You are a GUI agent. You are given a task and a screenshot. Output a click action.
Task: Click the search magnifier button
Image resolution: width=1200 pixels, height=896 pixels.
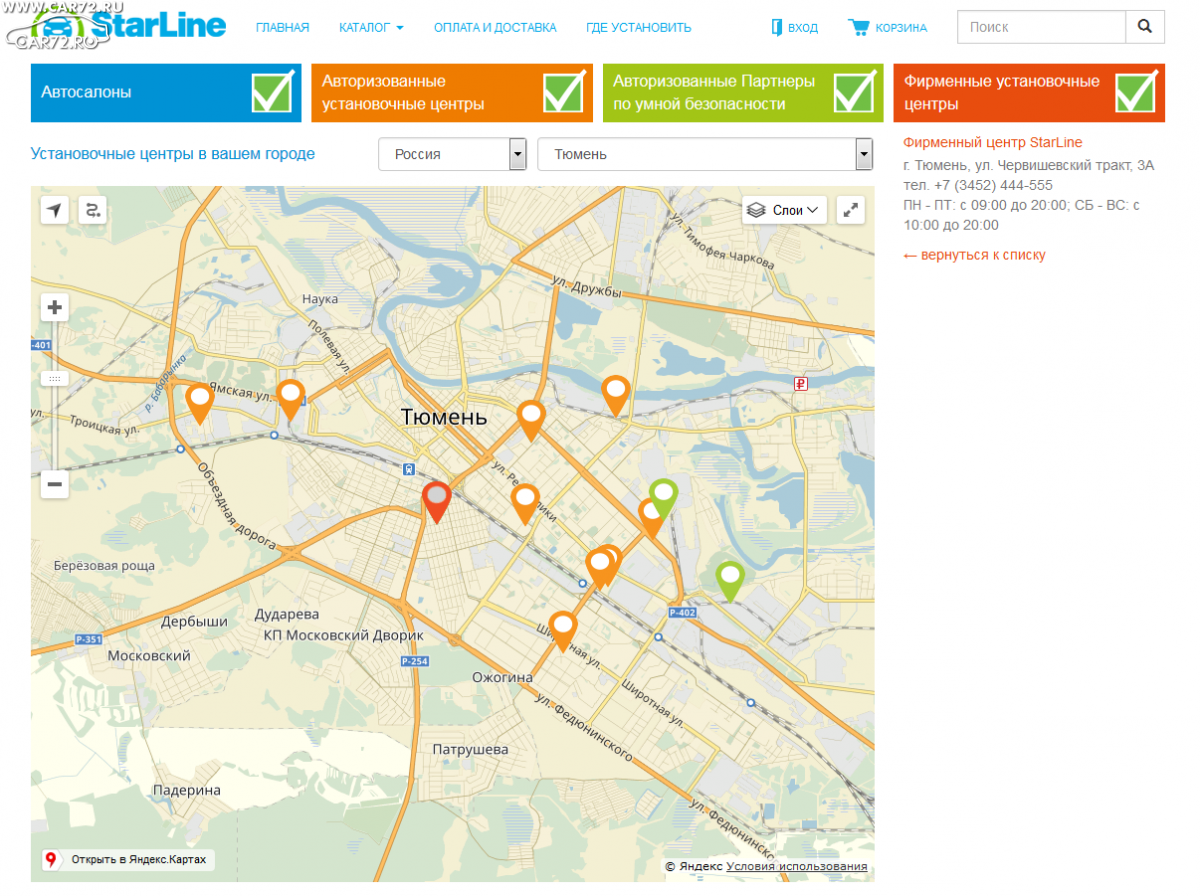[x=1145, y=27]
